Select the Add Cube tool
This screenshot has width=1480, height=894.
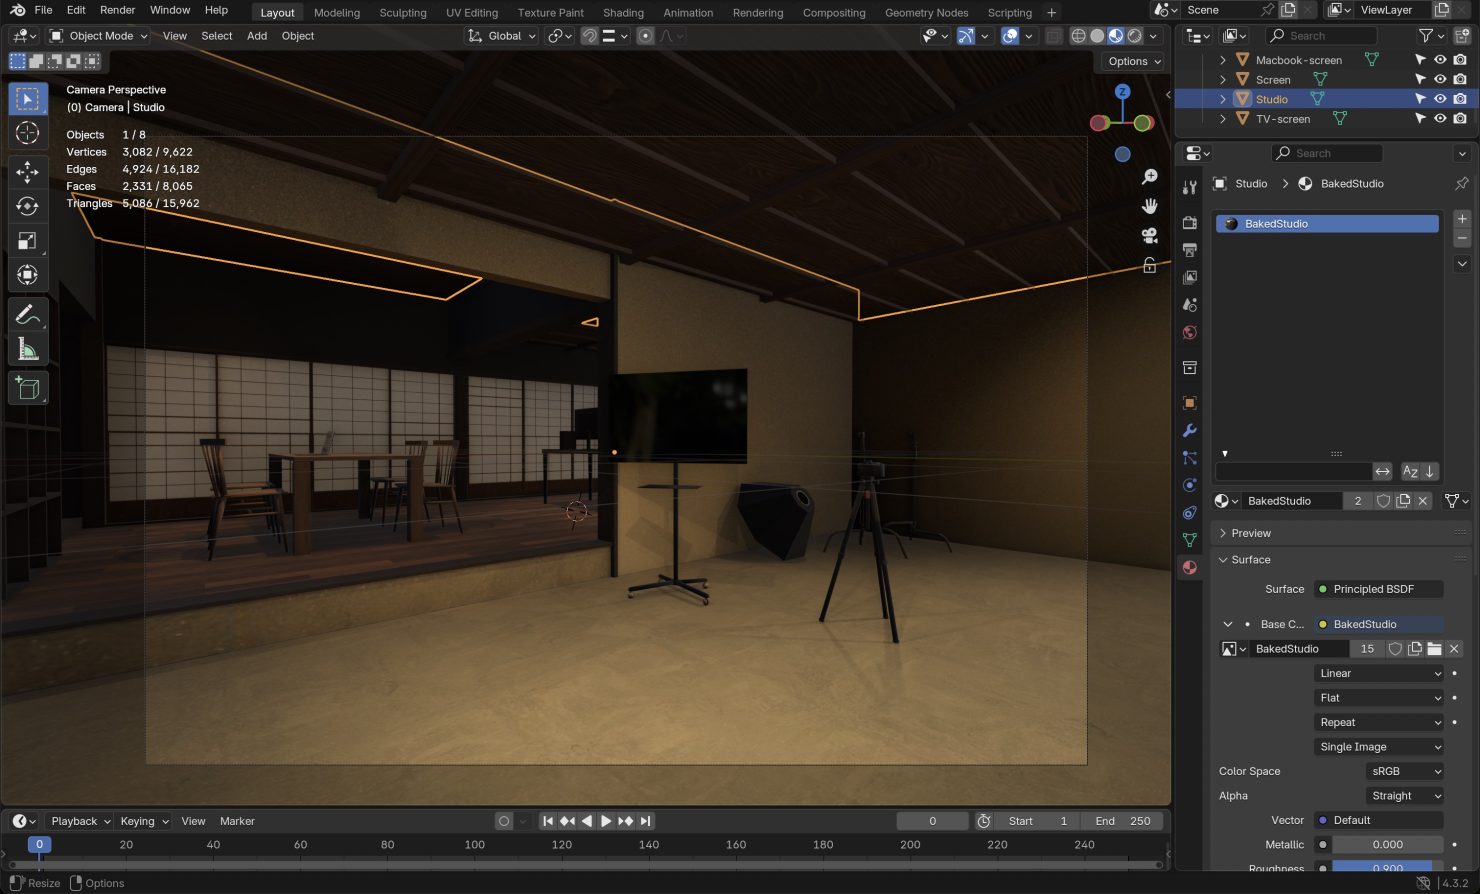27,388
